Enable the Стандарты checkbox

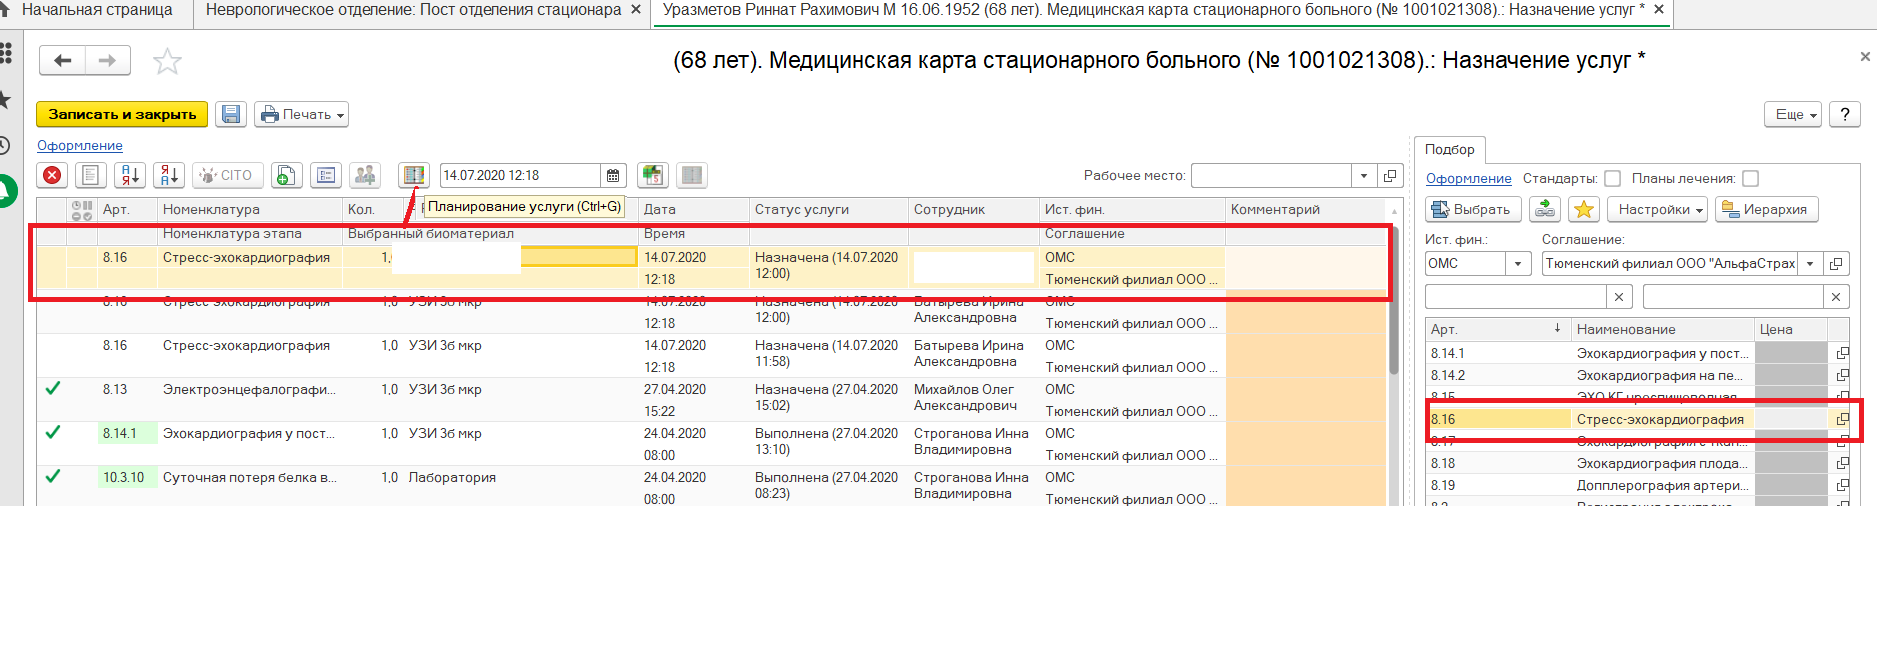click(1612, 178)
